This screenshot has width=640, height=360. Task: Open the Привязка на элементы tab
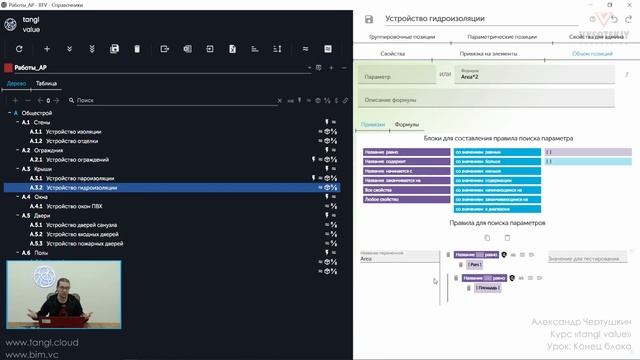pyautogui.click(x=488, y=54)
